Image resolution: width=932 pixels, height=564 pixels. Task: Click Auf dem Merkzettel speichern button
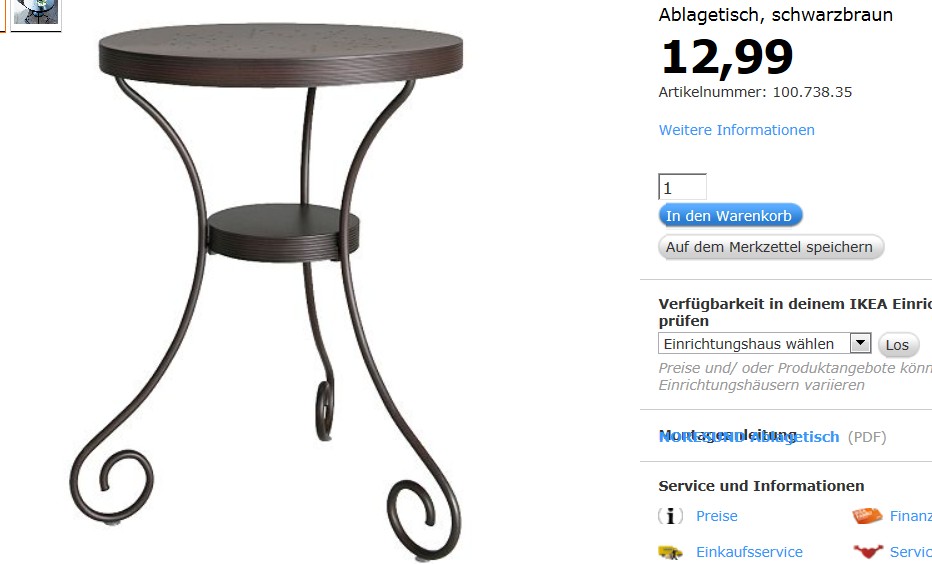point(771,247)
